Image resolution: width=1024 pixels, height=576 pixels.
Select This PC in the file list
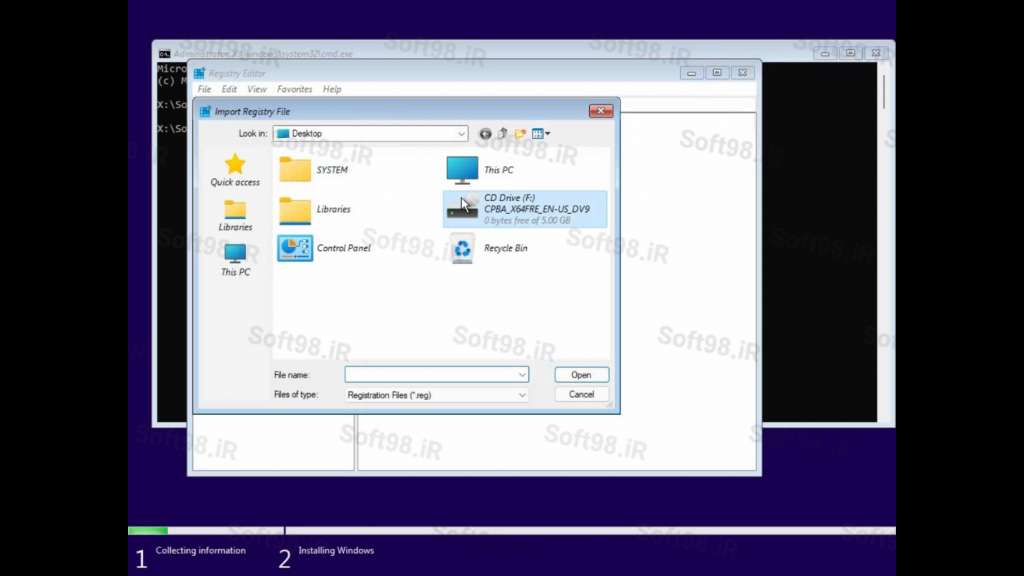coord(480,170)
